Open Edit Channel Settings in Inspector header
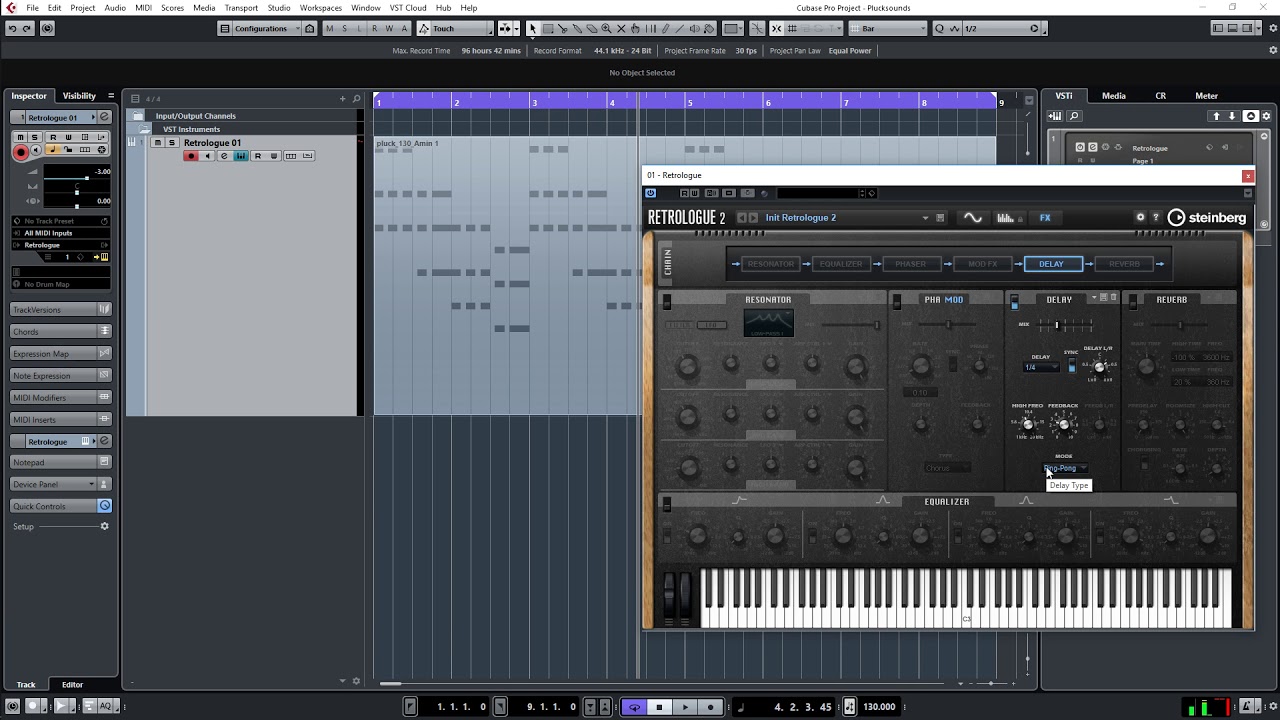The image size is (1280, 720). [104, 117]
